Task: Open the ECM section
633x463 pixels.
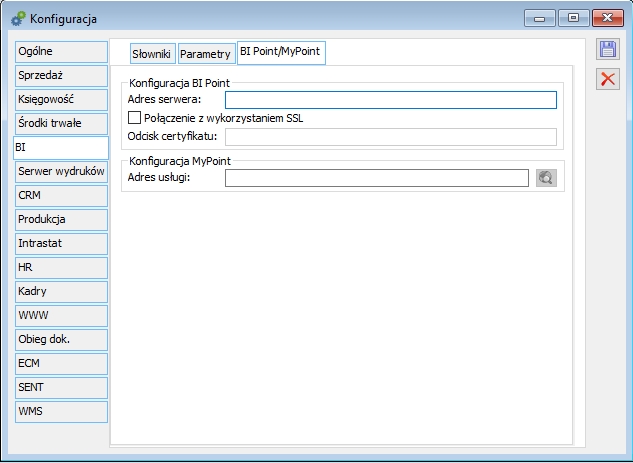Action: point(61,364)
